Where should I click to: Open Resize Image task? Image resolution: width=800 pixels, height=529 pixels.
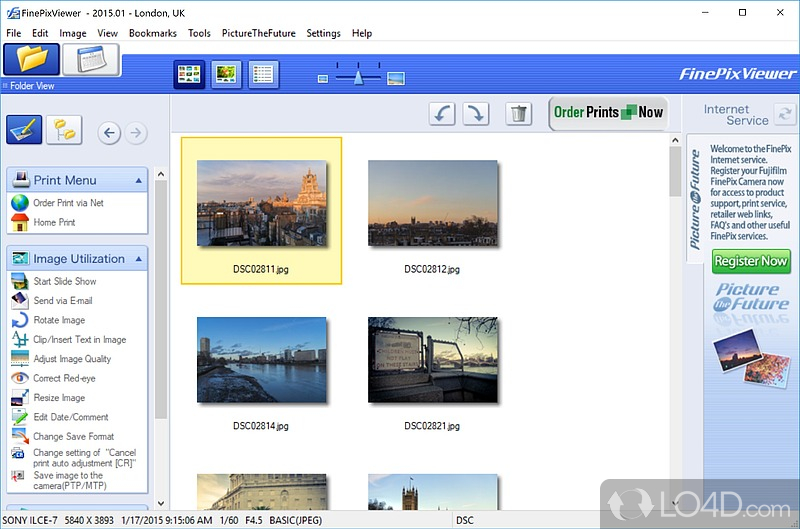[59, 397]
